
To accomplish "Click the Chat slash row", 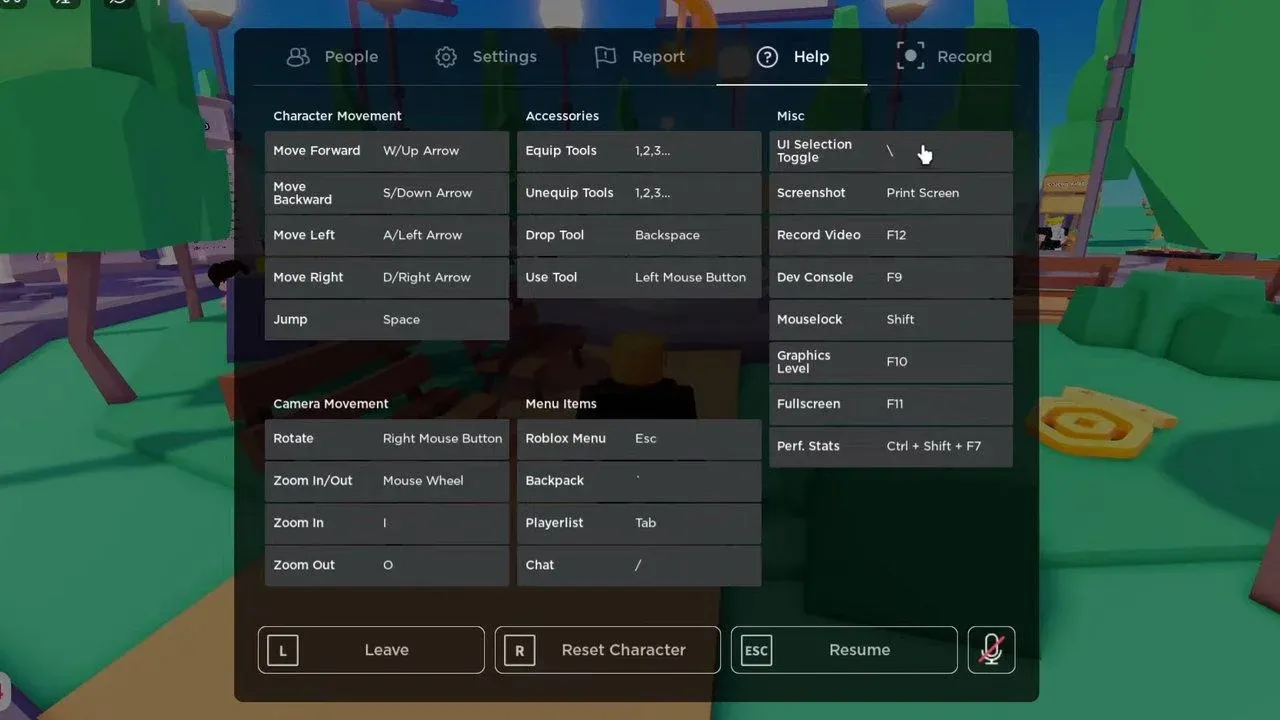I will (639, 565).
